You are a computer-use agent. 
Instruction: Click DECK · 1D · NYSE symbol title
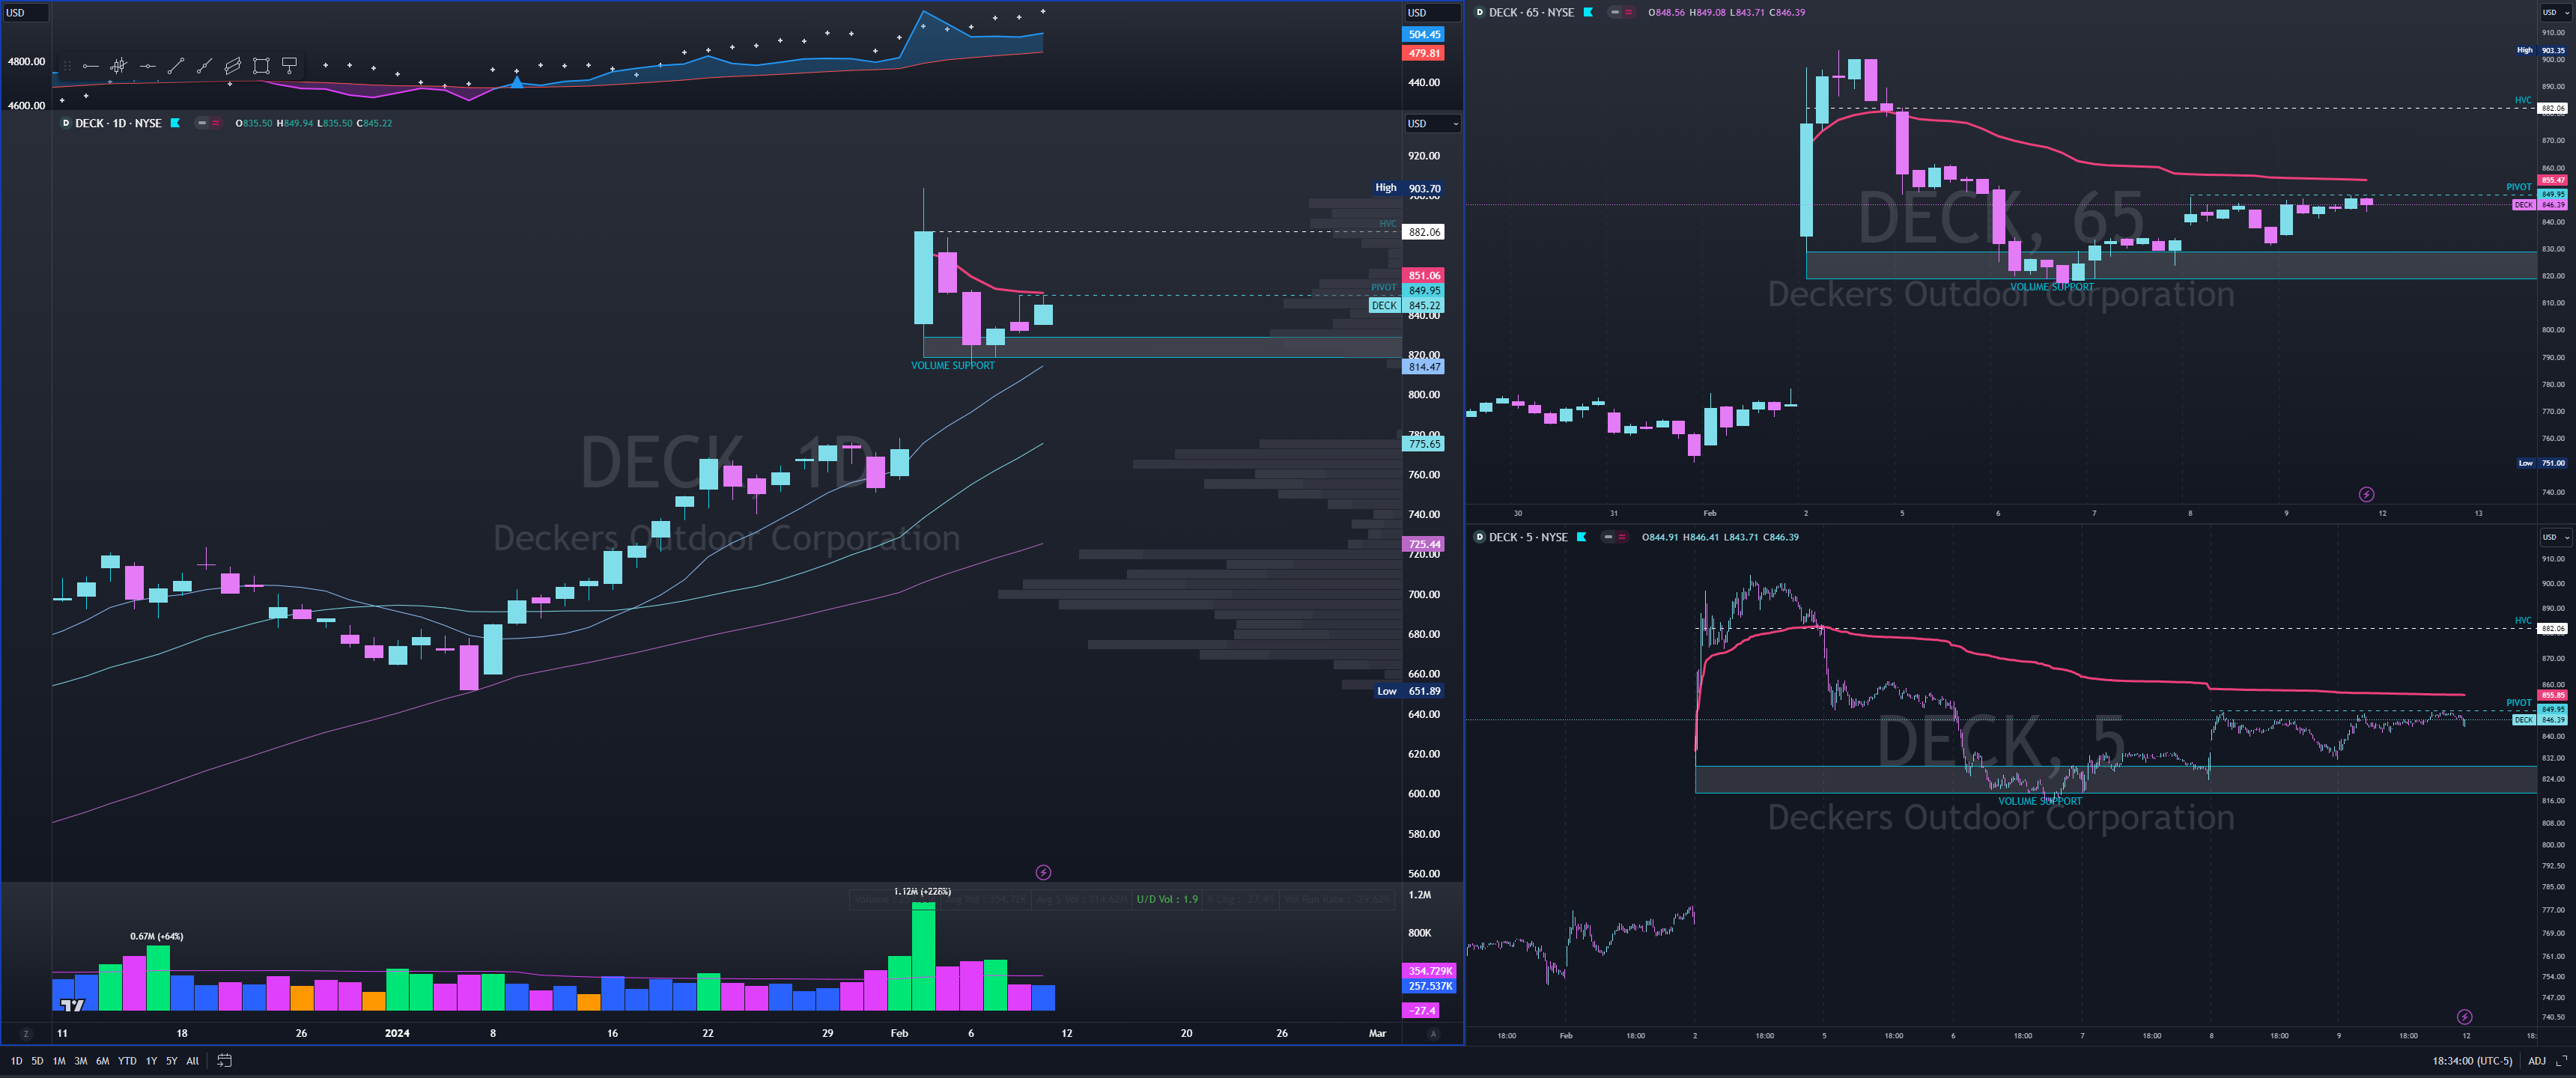(118, 123)
